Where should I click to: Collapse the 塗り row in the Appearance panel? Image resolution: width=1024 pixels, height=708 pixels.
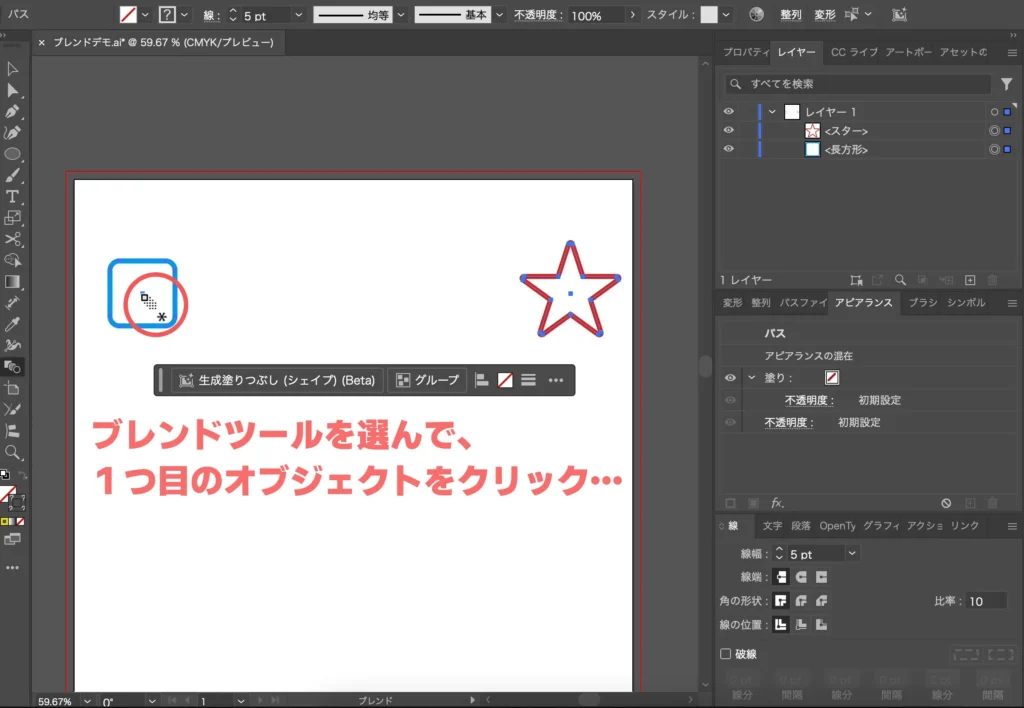point(752,377)
